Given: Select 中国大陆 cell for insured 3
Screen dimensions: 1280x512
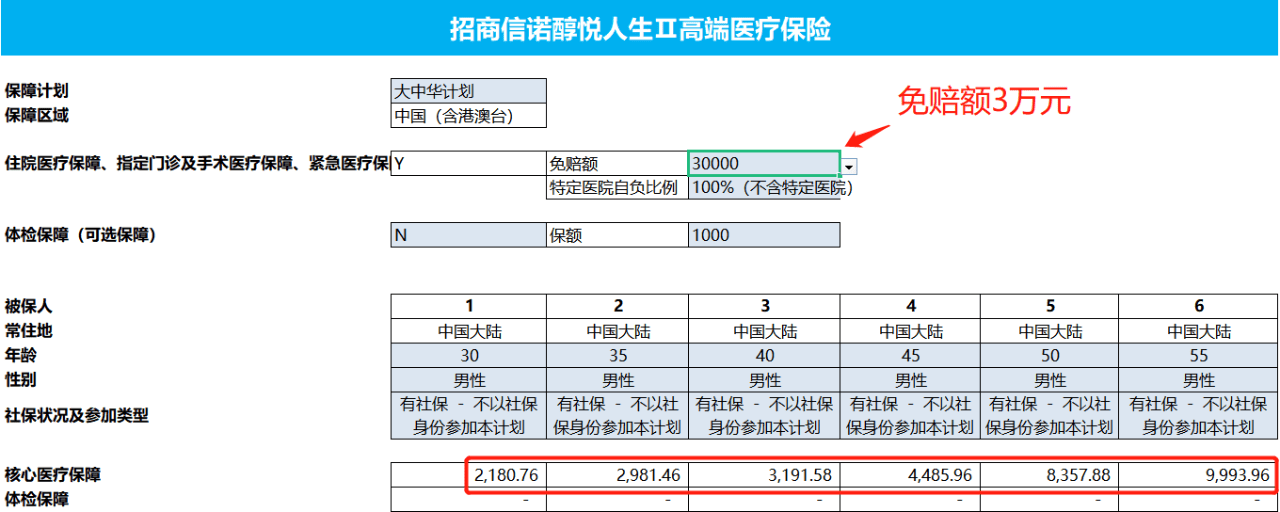Looking at the screenshot, I should pos(764,331).
